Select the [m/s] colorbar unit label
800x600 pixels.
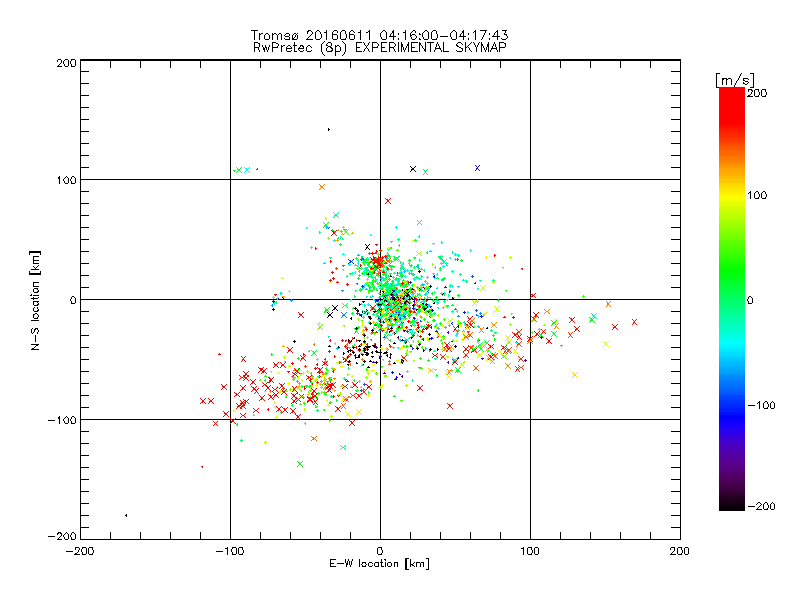[x=734, y=80]
